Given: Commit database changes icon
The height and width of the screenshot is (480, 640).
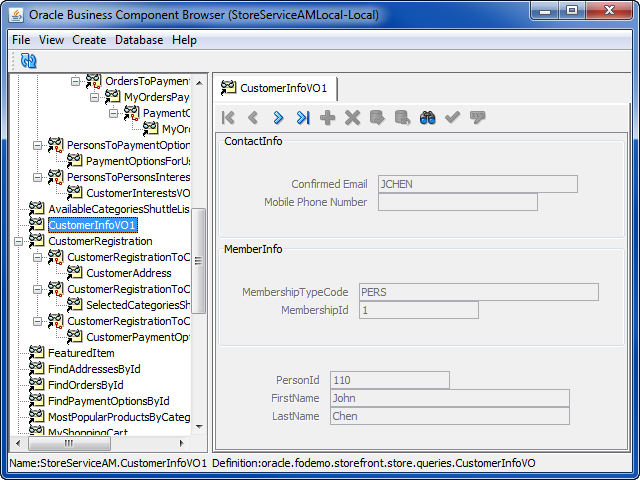Looking at the screenshot, I should click(377, 118).
